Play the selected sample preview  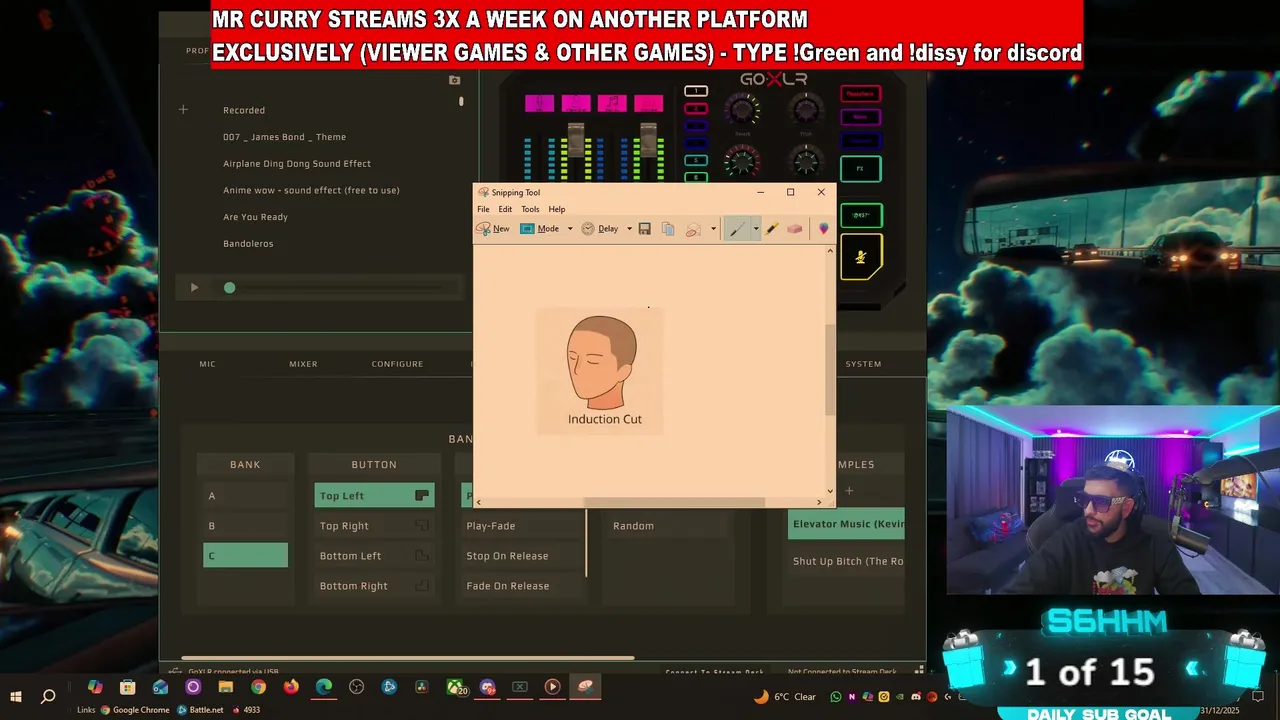[x=194, y=288]
